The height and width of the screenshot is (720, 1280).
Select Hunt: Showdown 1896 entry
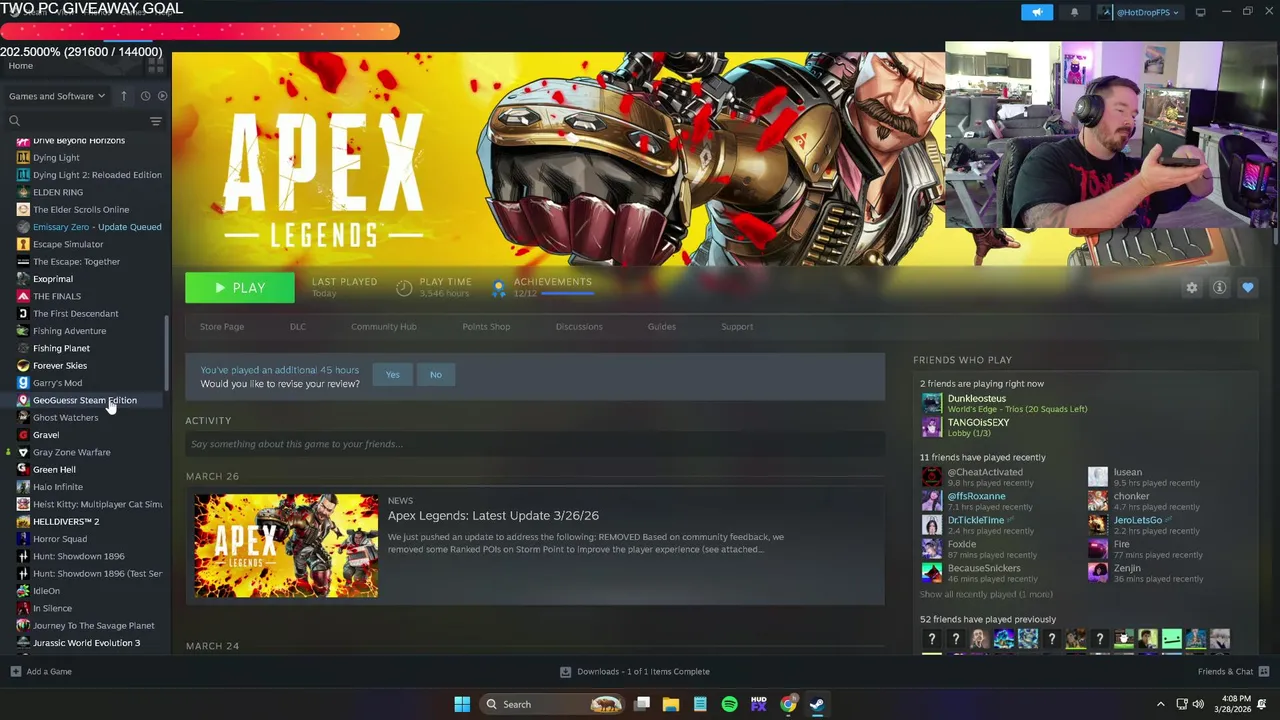click(x=78, y=556)
